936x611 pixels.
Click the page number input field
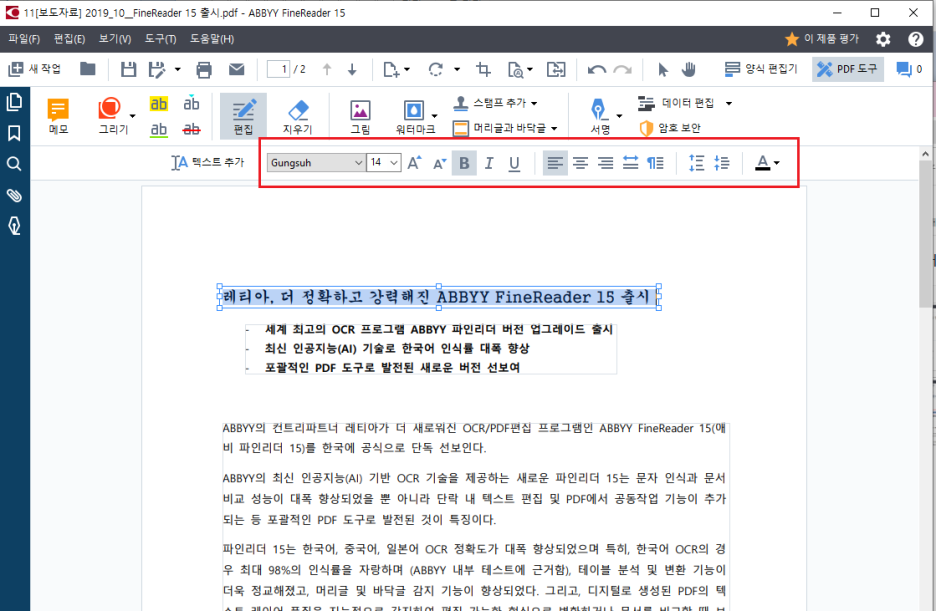pyautogui.click(x=278, y=69)
